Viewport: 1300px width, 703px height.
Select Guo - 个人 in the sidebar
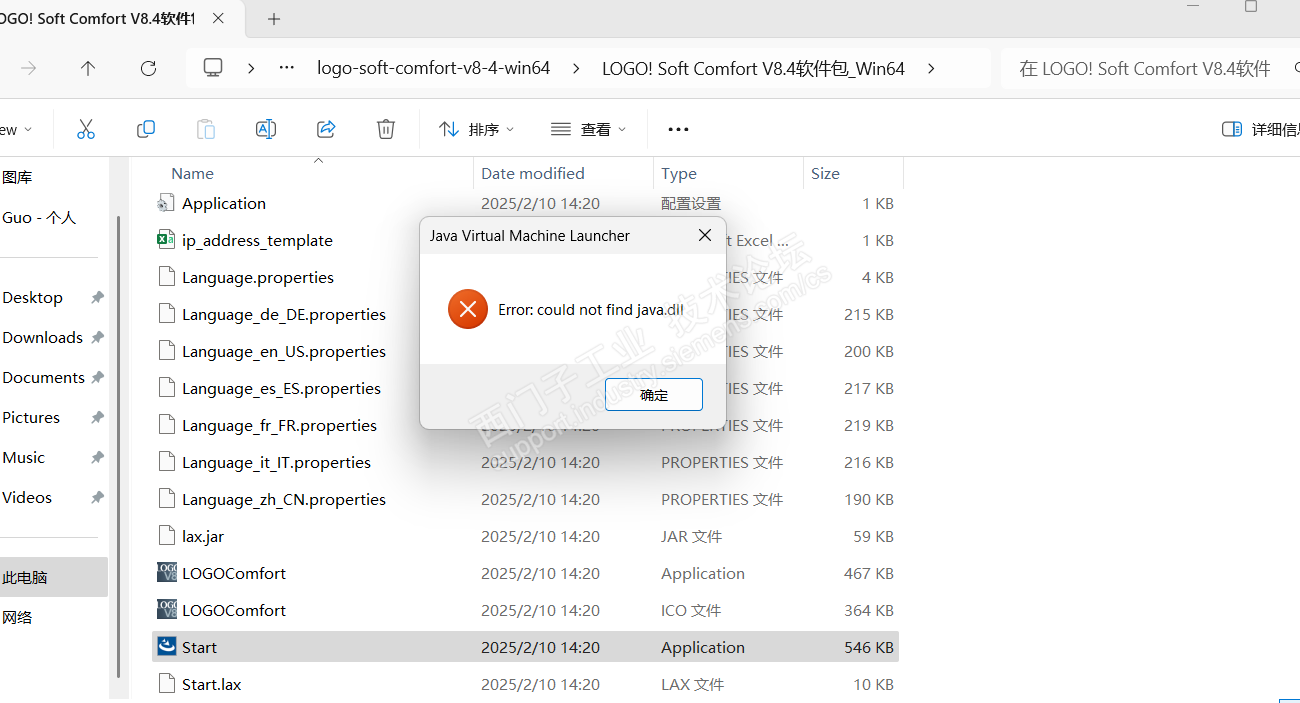click(x=39, y=217)
